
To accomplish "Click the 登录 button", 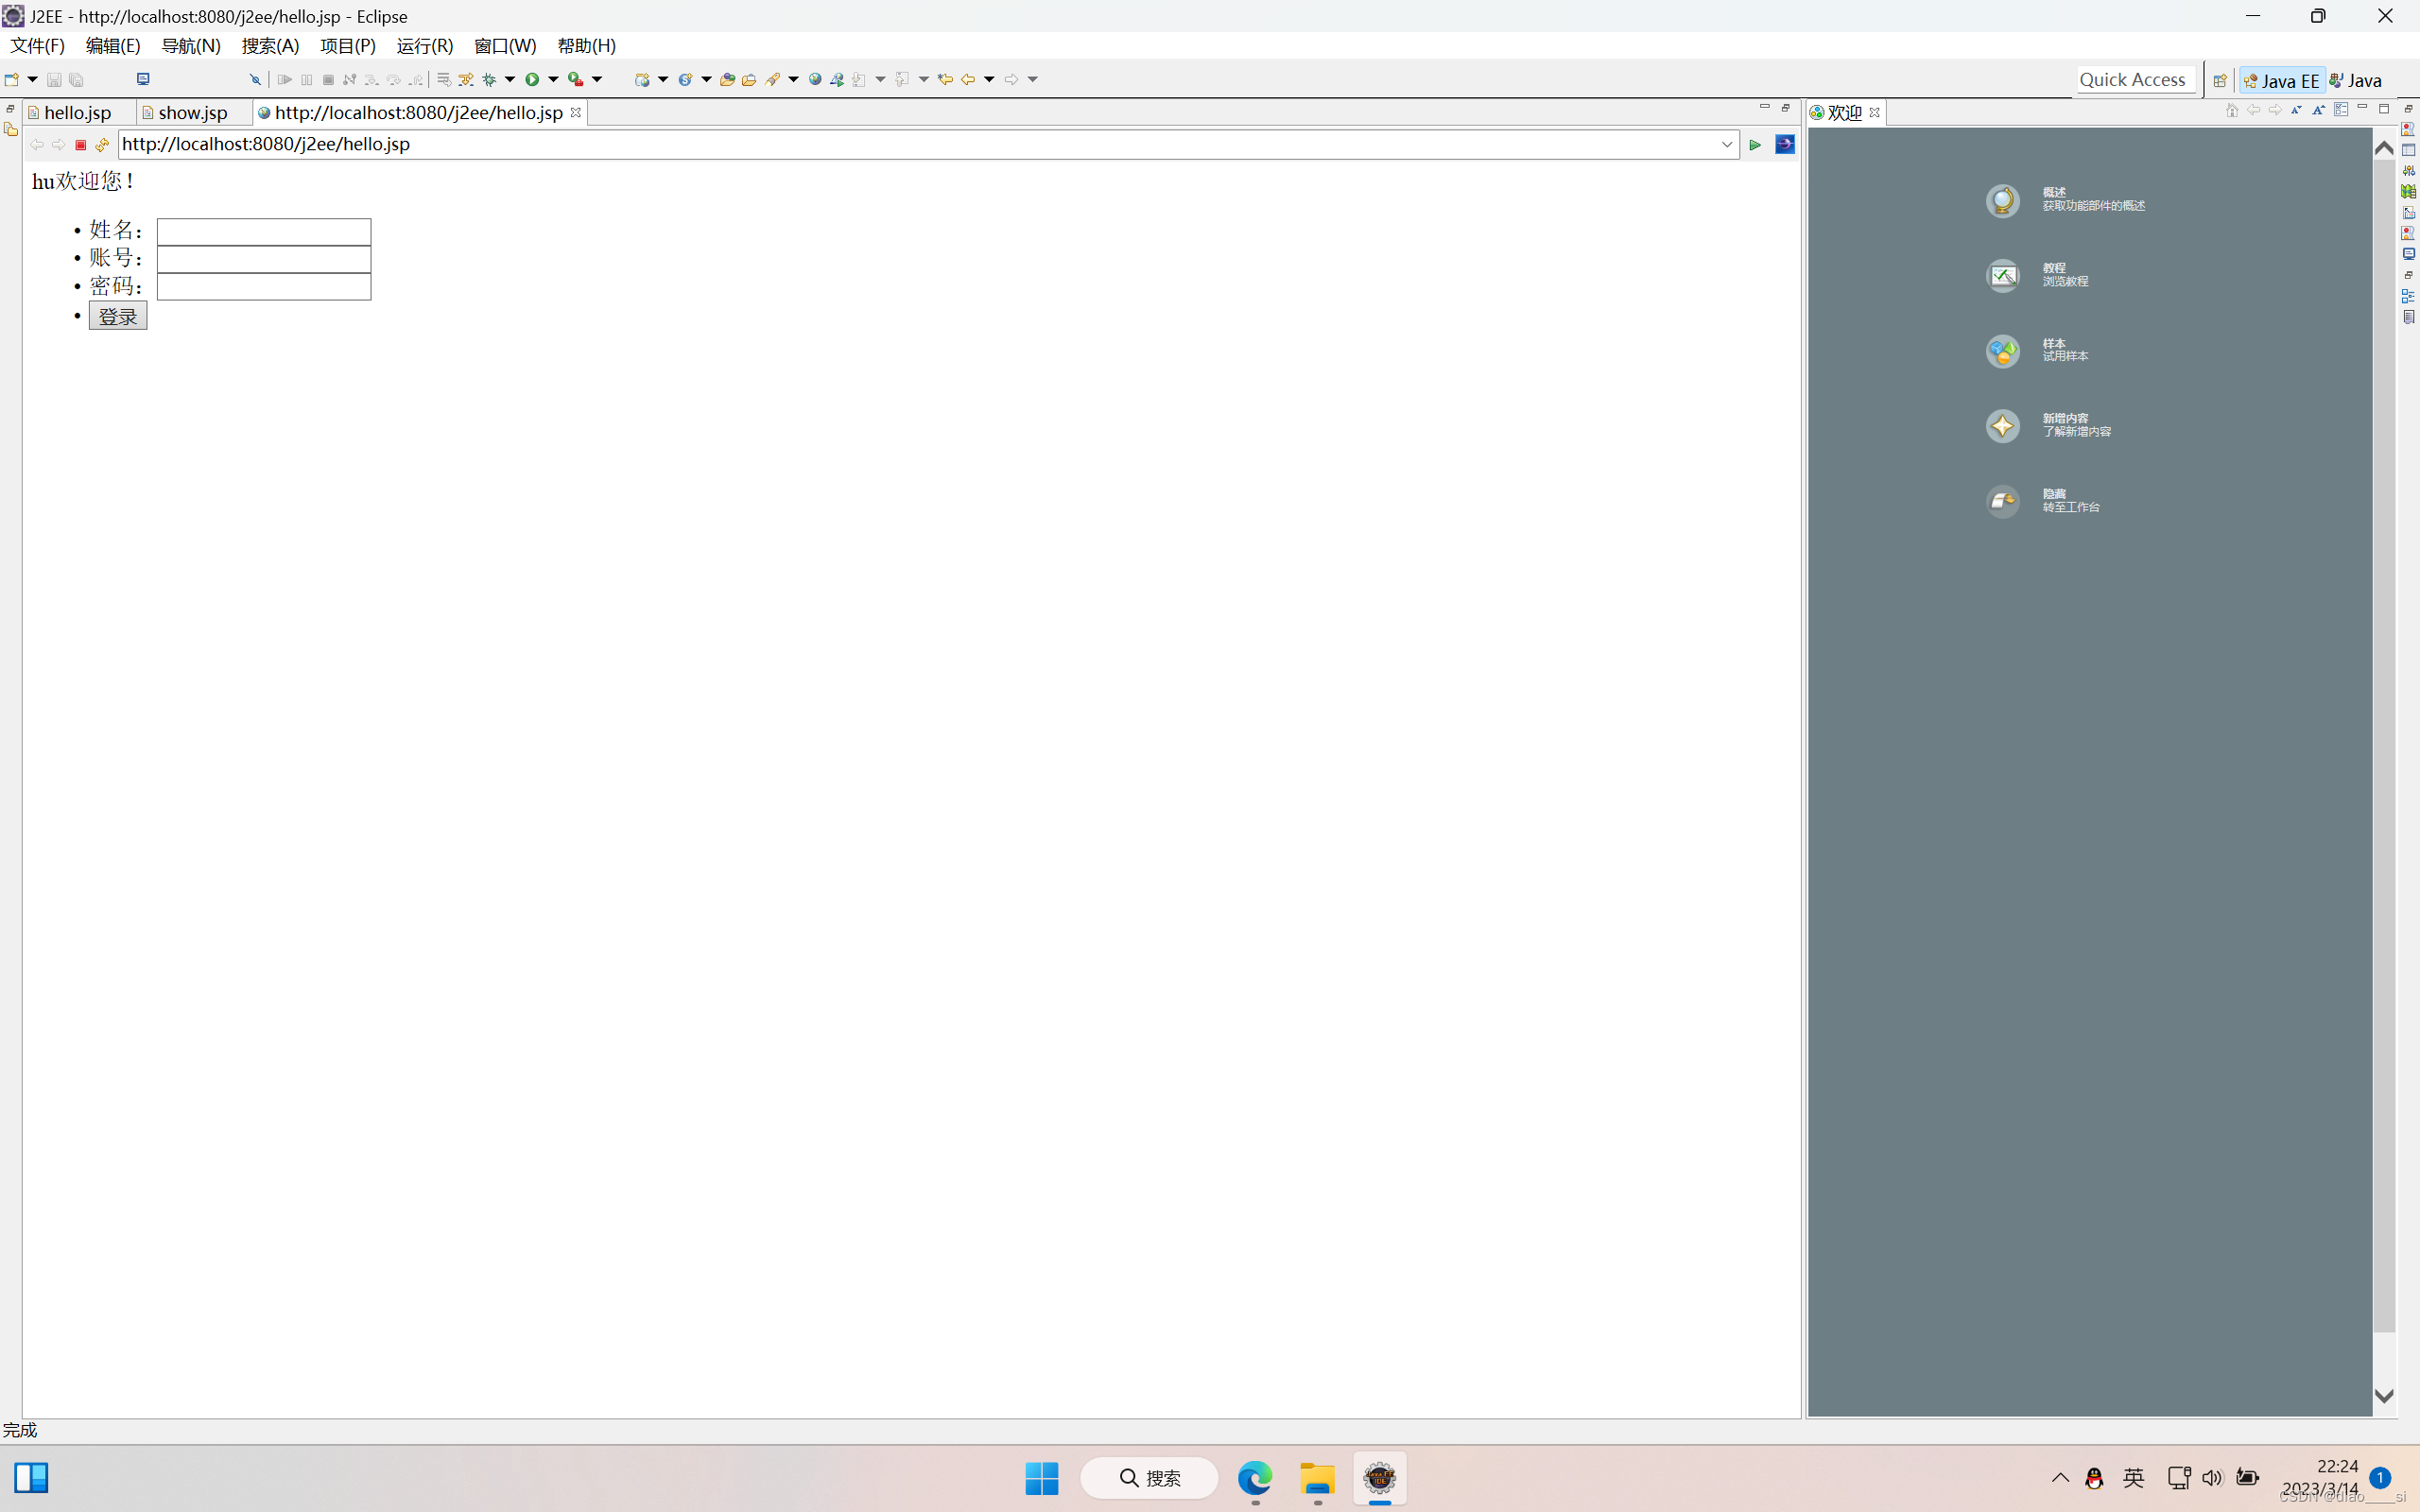I will 118,316.
